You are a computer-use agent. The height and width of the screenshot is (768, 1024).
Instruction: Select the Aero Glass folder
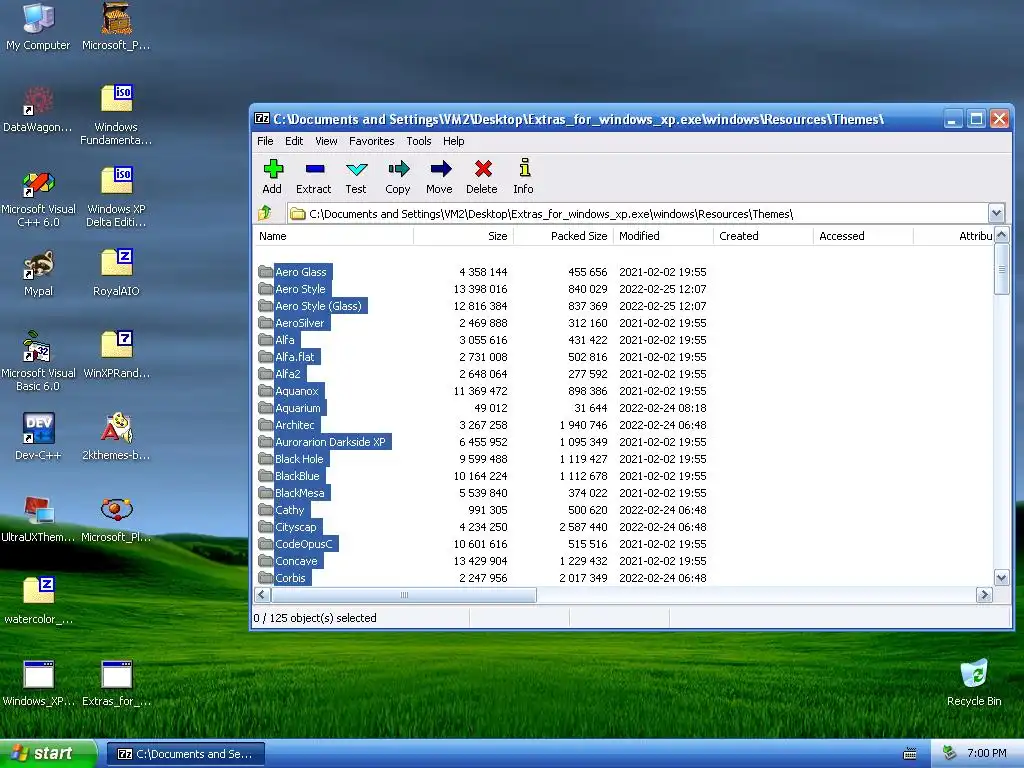click(x=295, y=272)
